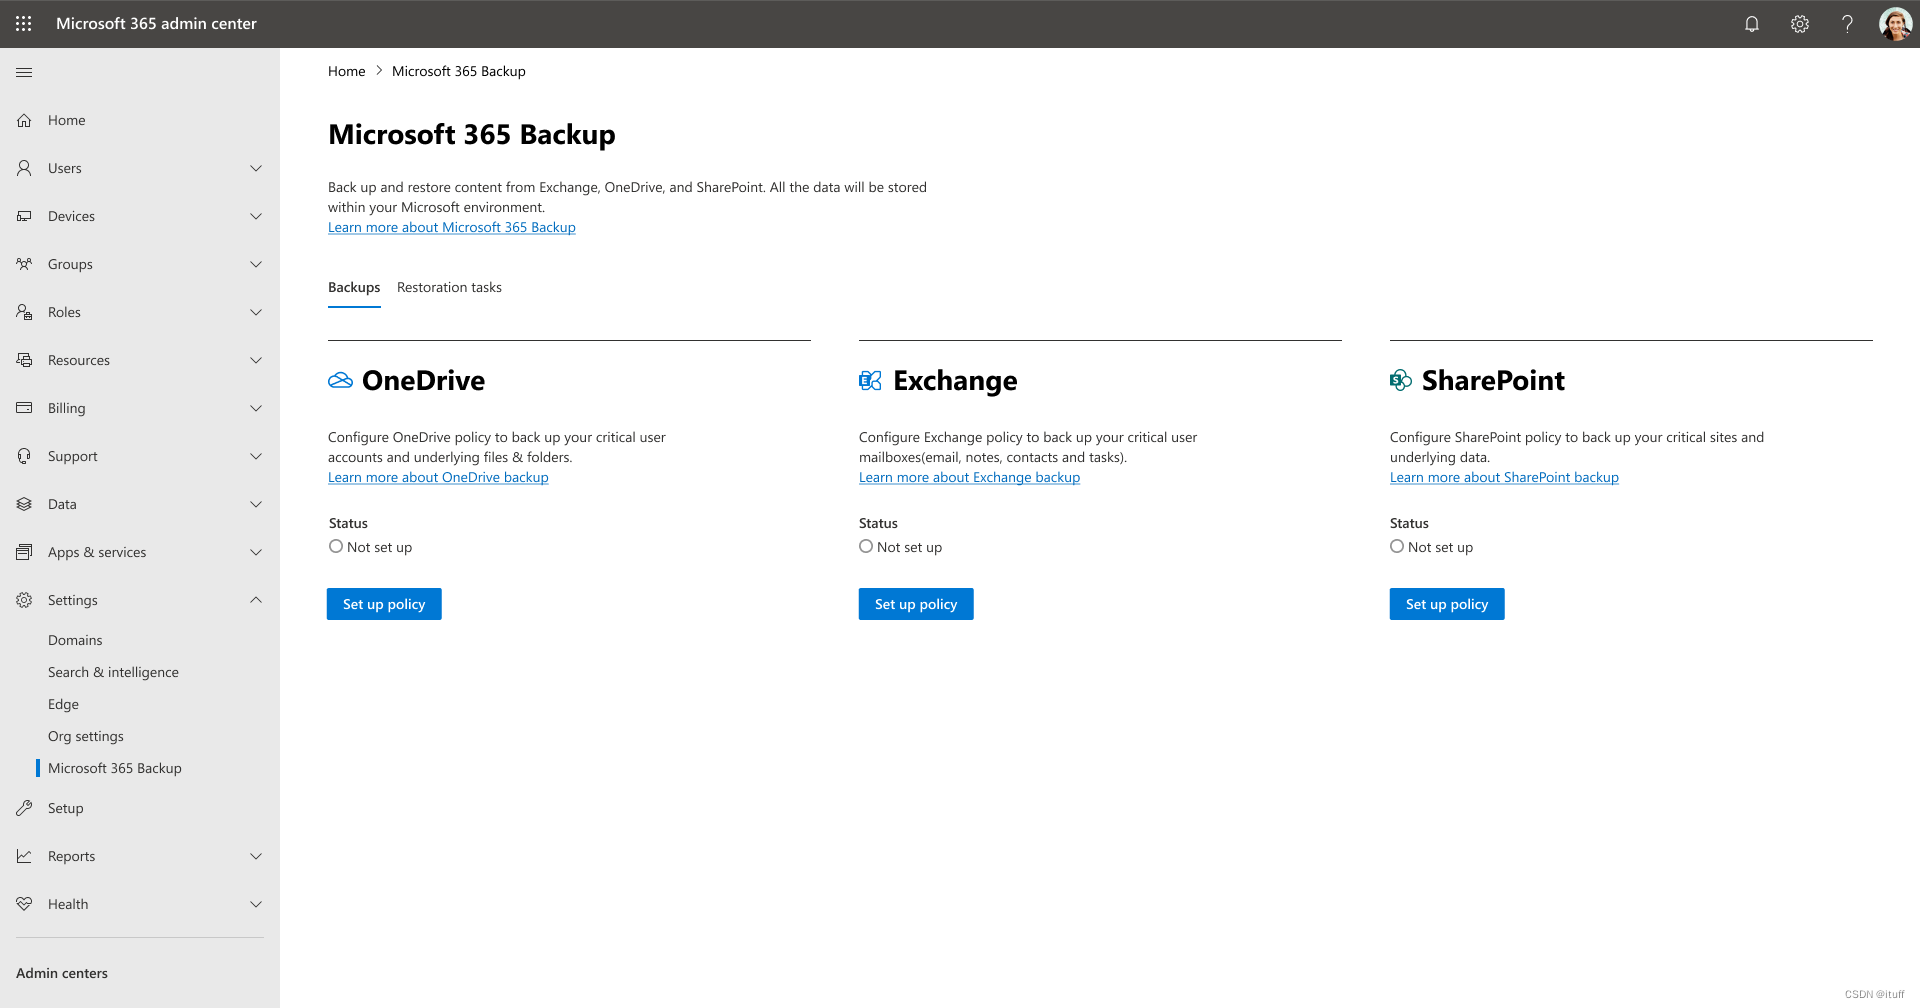The width and height of the screenshot is (1920, 1008).
Task: Open Learn more about OneDrive backup
Action: click(x=438, y=478)
